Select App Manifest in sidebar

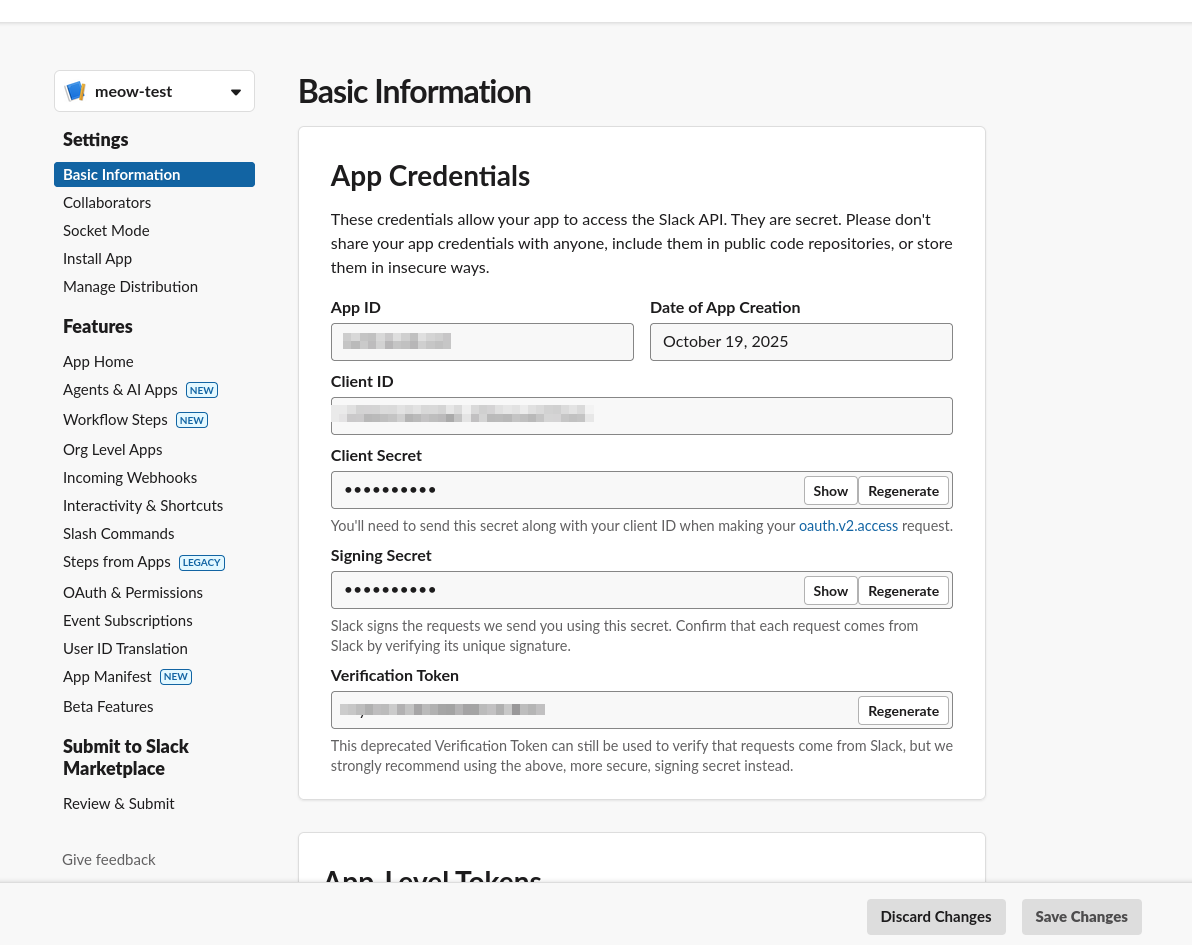click(107, 677)
